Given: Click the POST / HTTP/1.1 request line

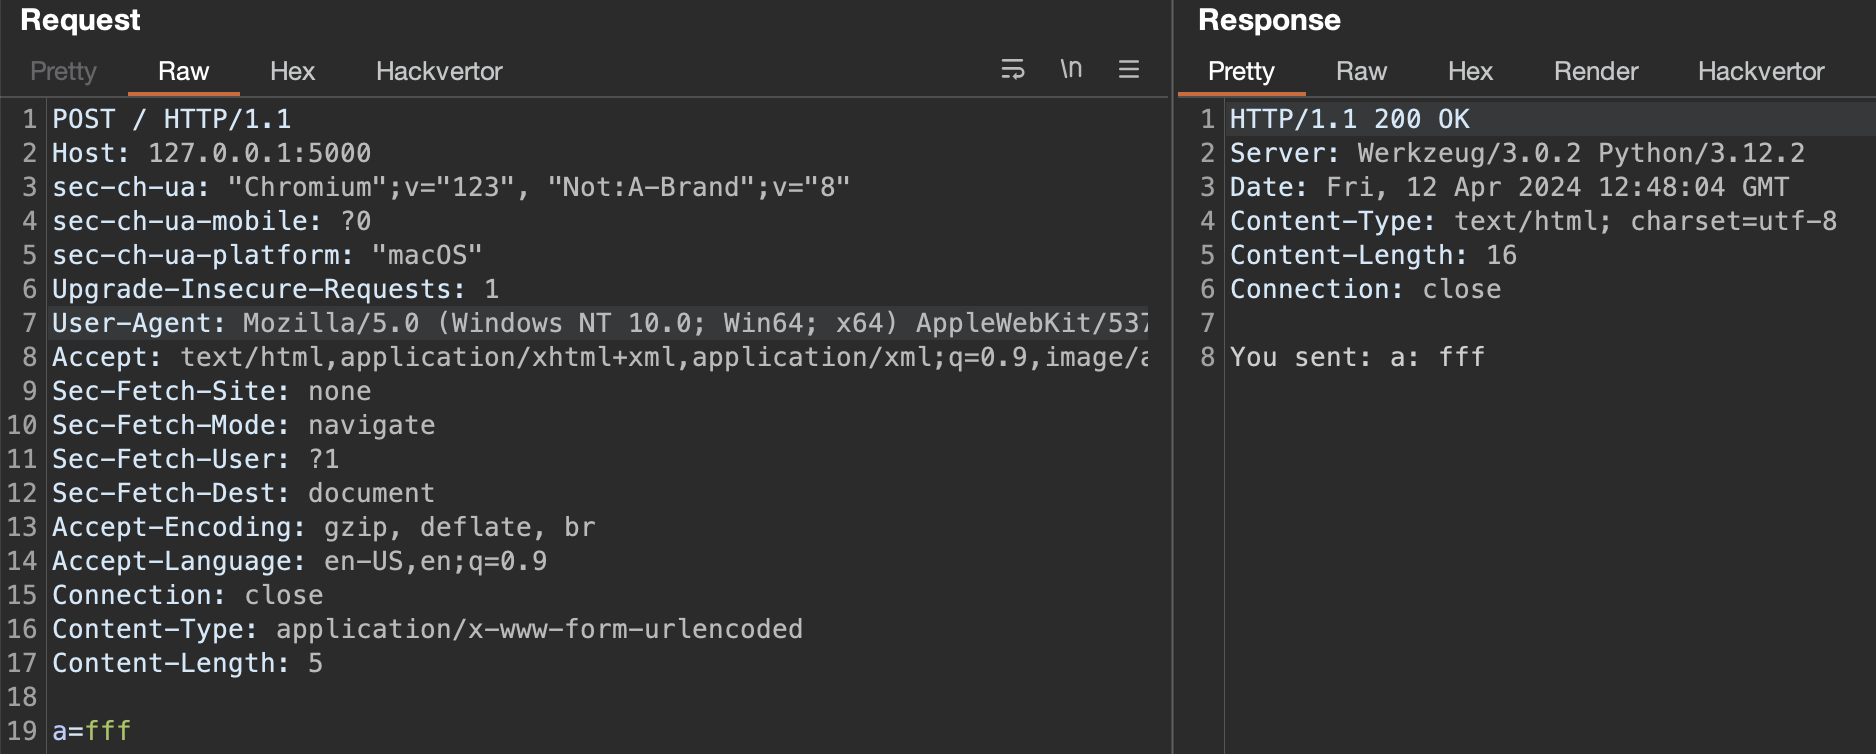Looking at the screenshot, I should tap(171, 119).
